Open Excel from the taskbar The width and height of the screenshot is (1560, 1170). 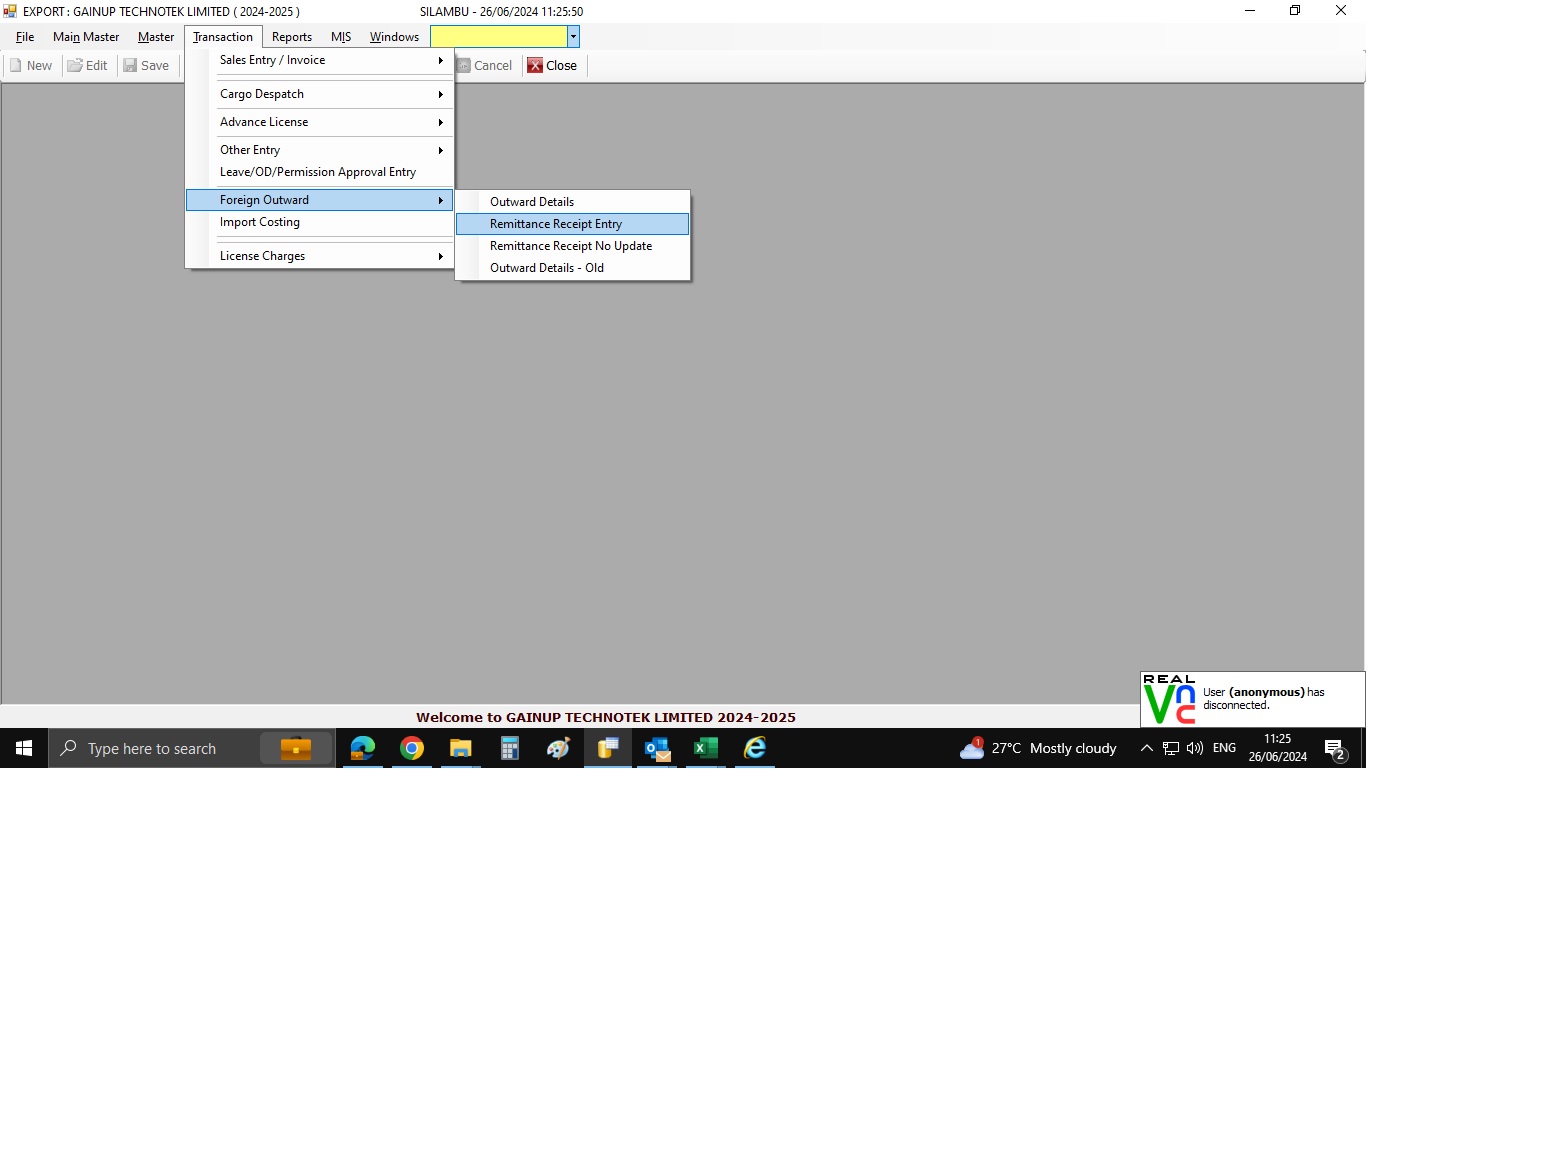coord(706,748)
